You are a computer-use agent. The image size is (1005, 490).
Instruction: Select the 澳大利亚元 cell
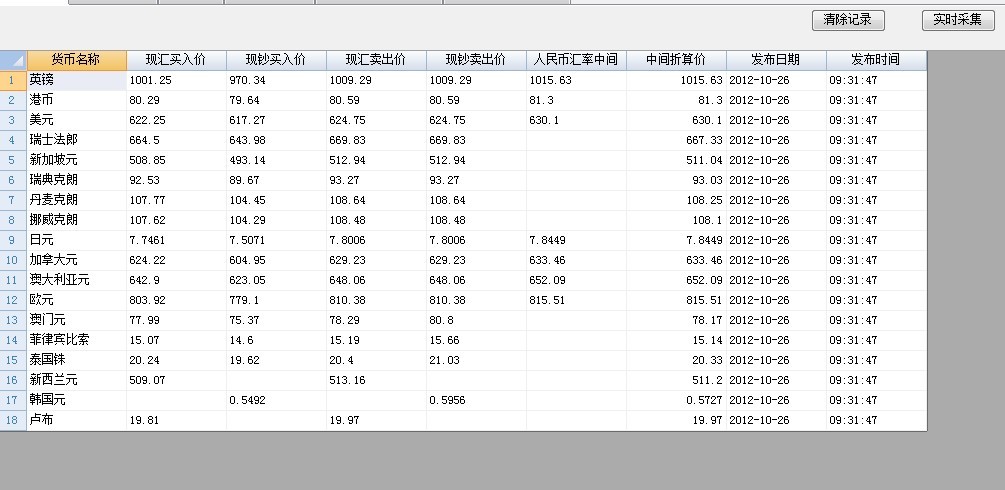click(x=77, y=280)
